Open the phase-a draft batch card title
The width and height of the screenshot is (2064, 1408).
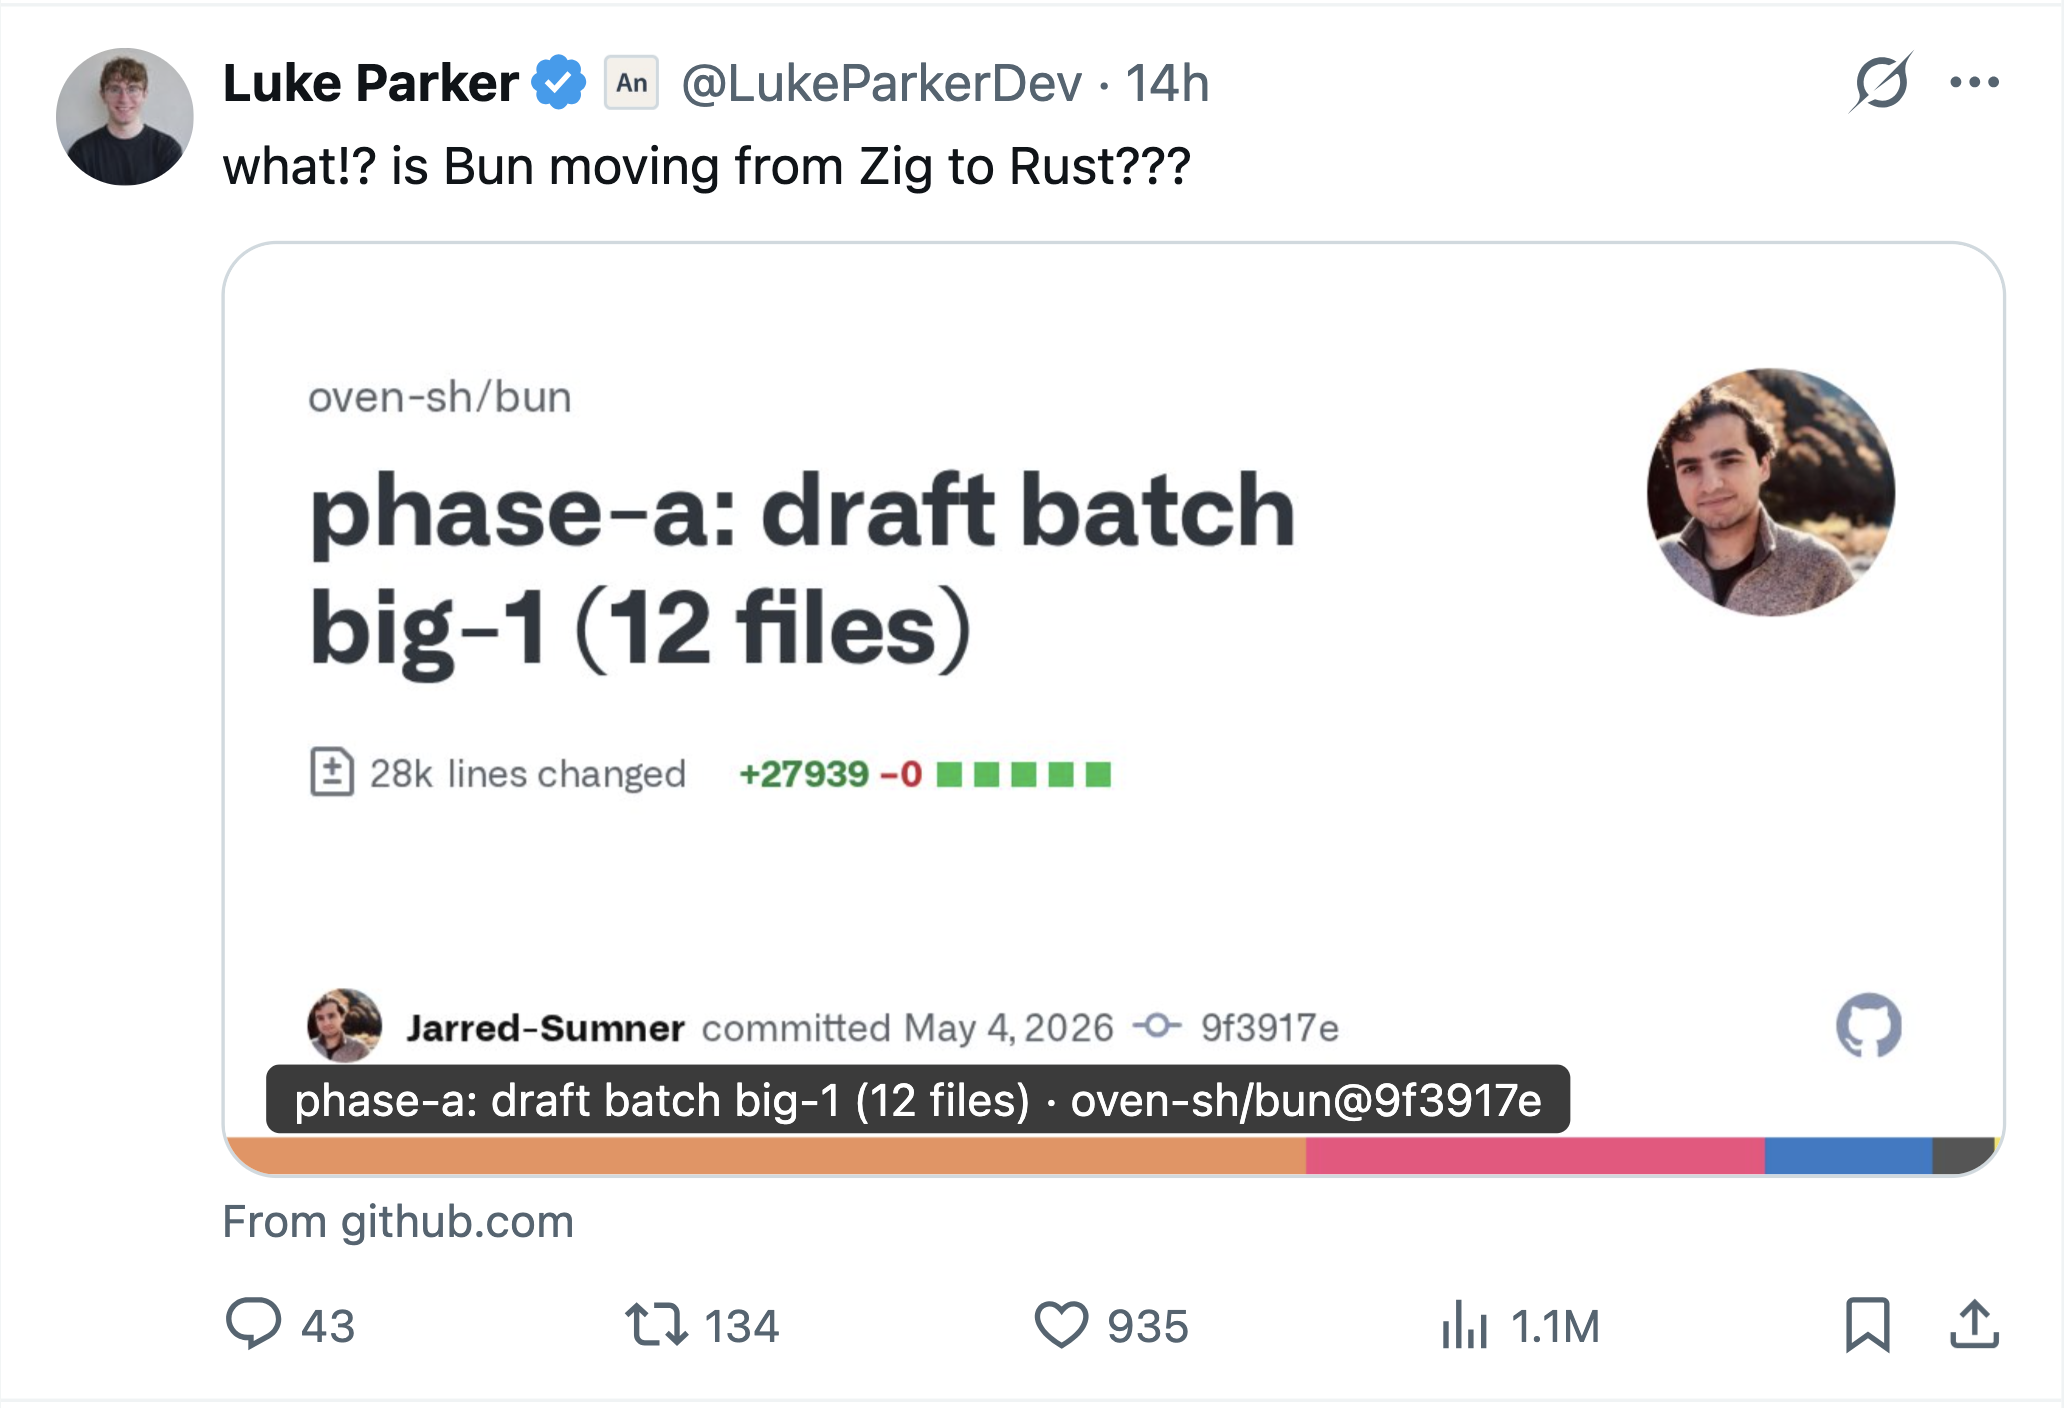click(802, 568)
